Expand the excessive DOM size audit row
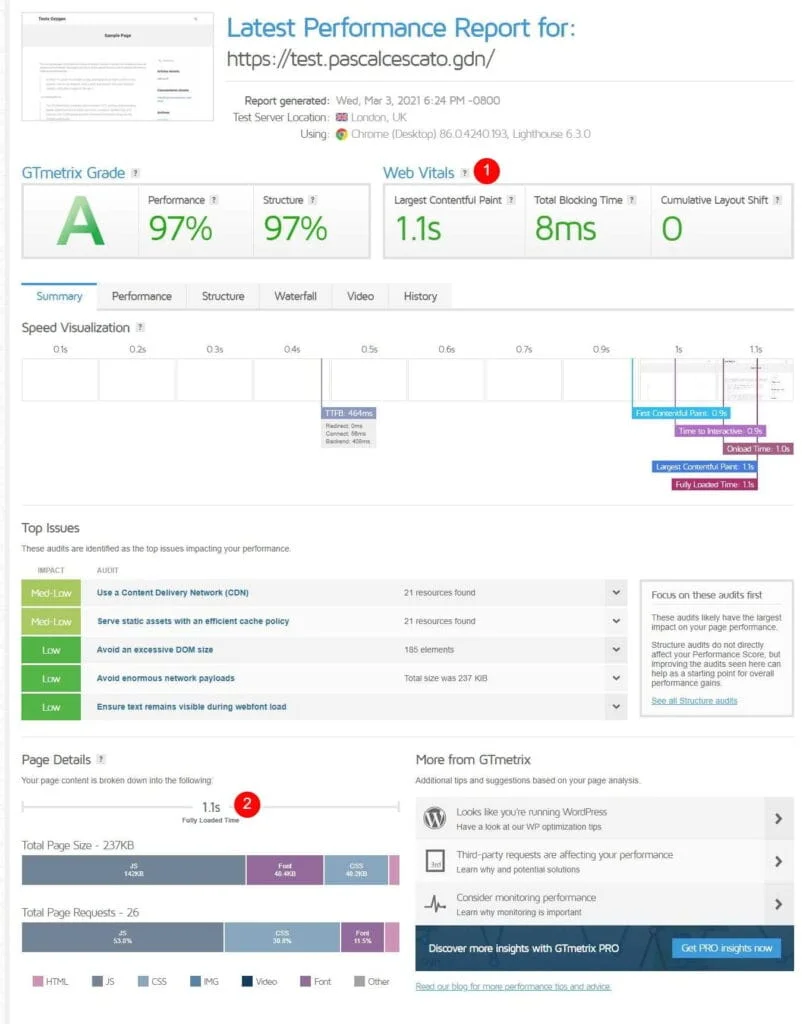The image size is (806, 1024). pos(613,650)
